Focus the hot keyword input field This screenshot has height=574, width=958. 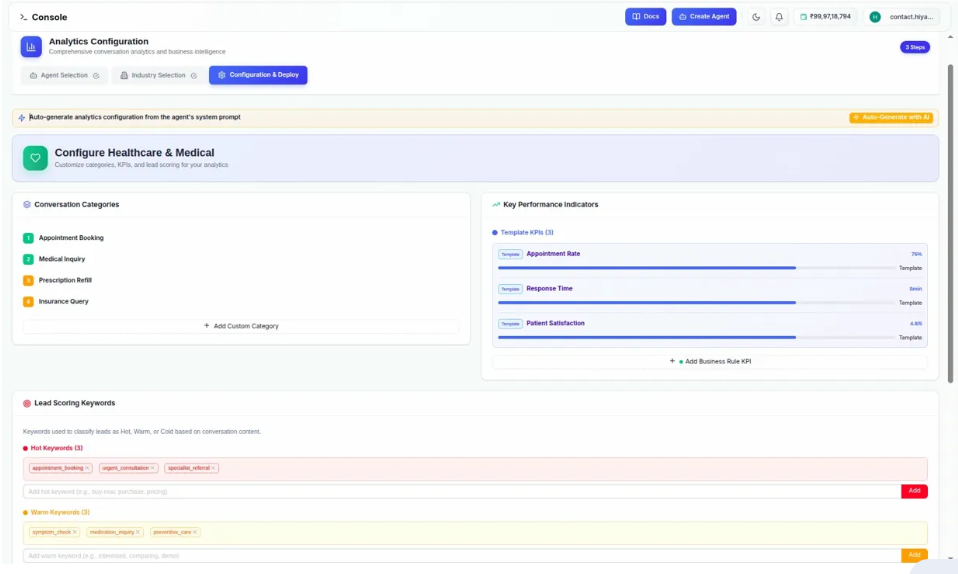[462, 491]
